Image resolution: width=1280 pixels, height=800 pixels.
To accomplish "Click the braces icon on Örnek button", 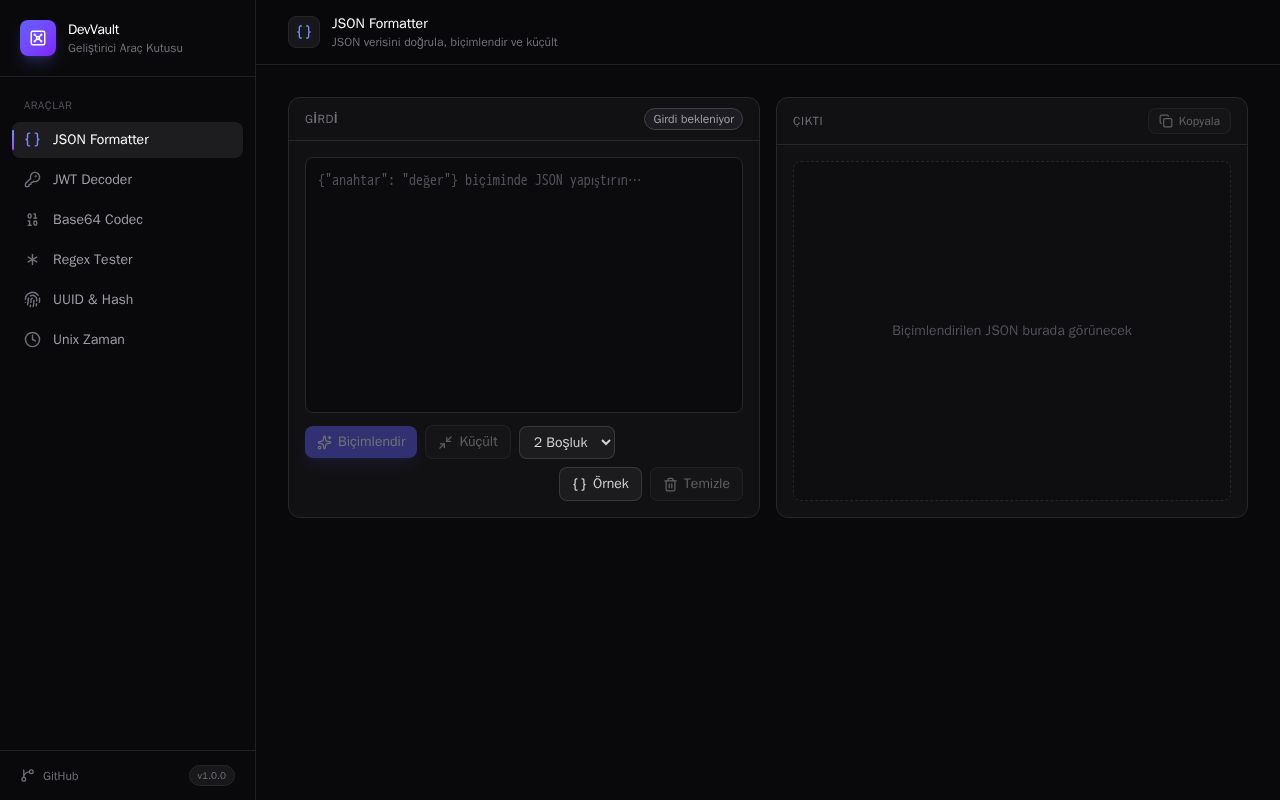I will 579,484.
